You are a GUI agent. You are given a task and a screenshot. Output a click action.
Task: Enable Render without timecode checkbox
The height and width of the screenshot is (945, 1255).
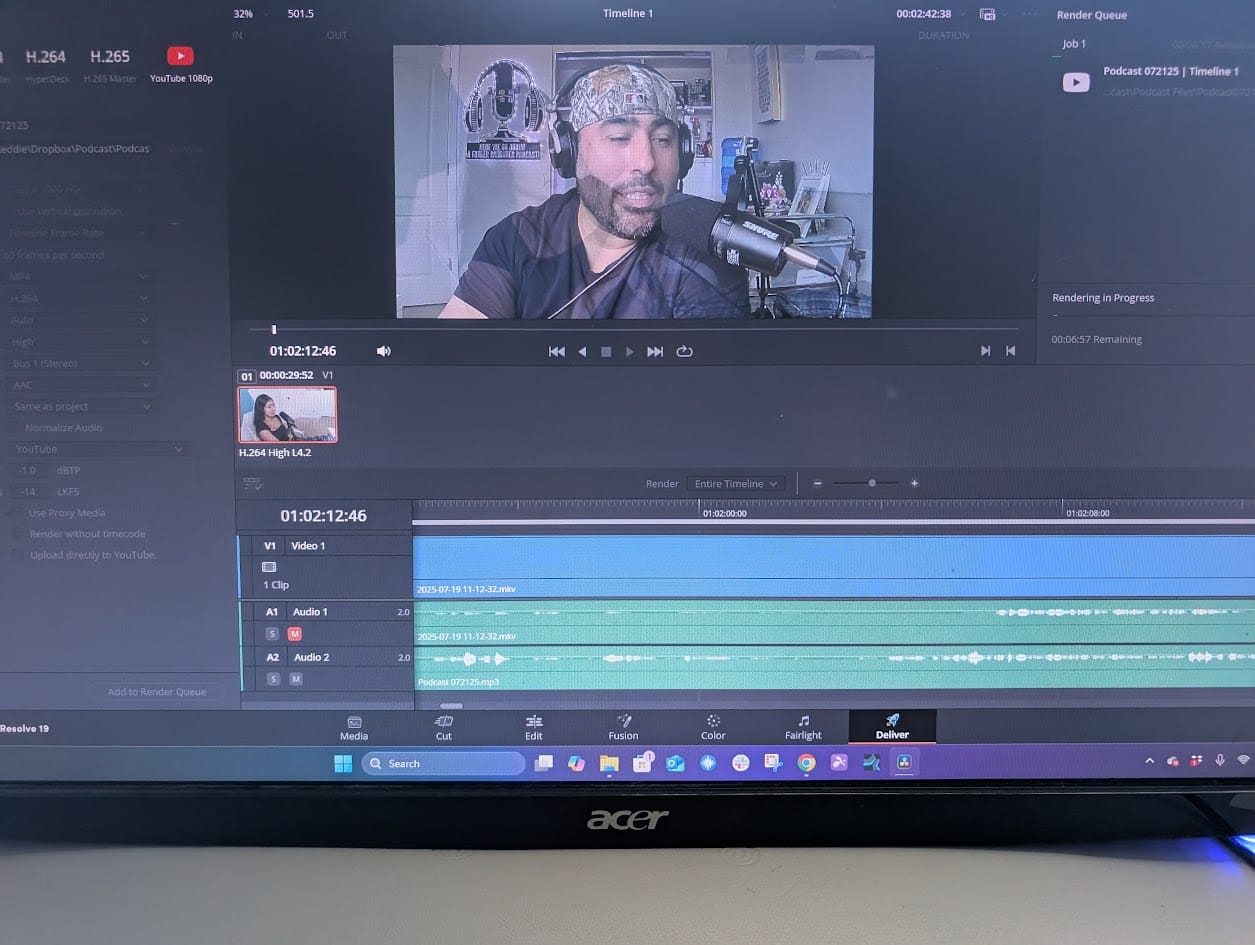click(19, 534)
